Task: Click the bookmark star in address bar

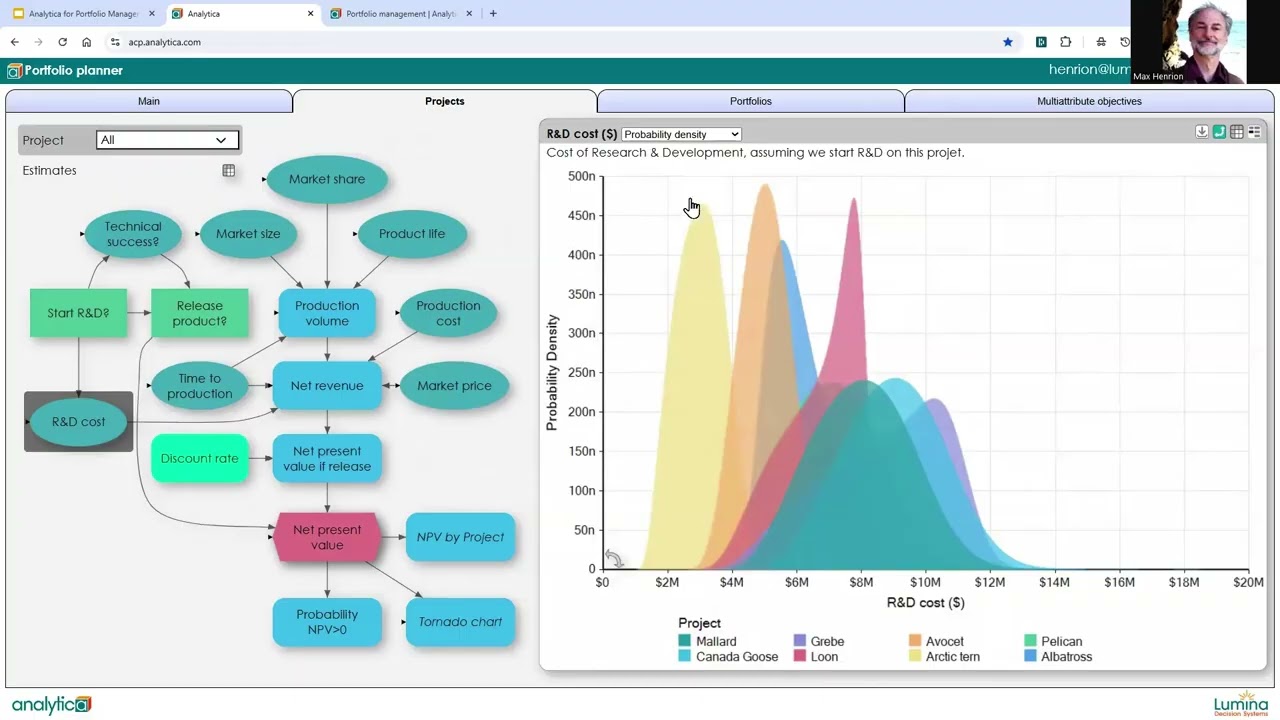Action: 1007,42
